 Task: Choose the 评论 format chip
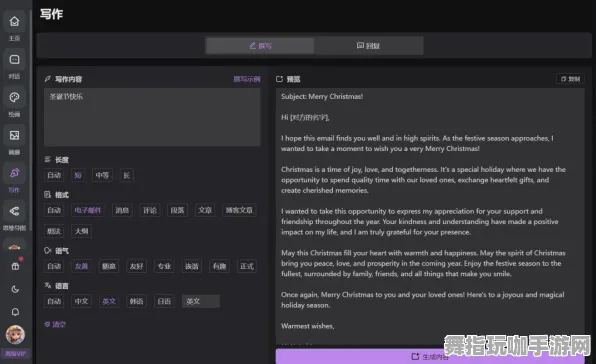coord(150,210)
